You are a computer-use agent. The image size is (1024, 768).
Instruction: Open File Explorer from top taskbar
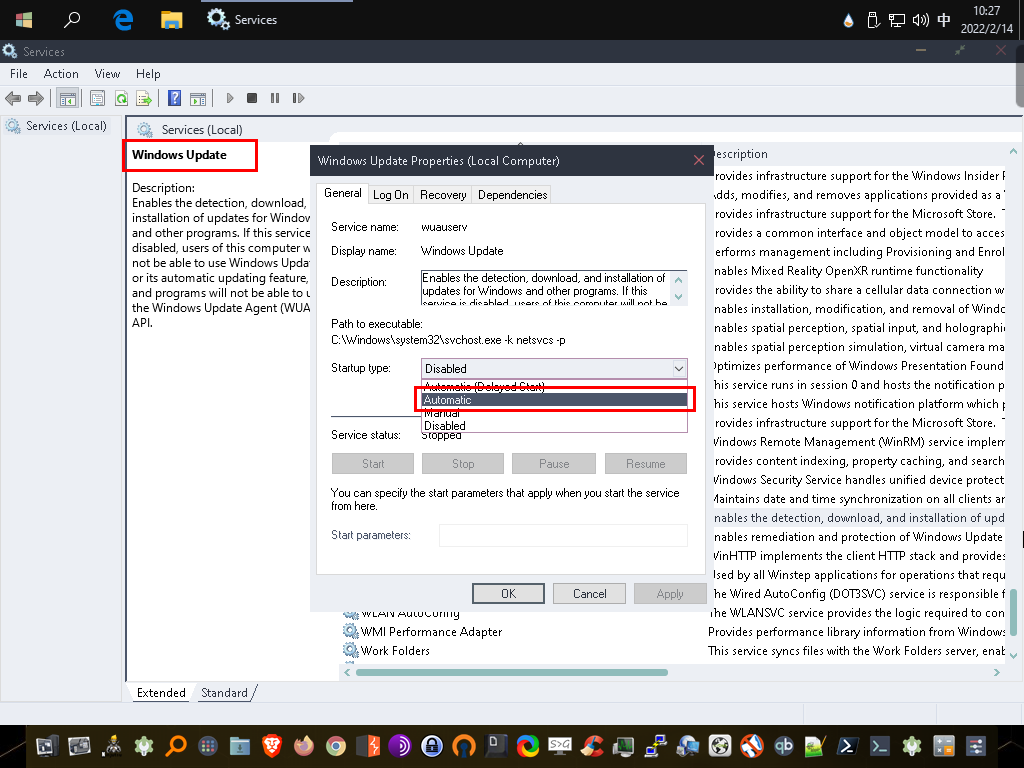tap(171, 20)
